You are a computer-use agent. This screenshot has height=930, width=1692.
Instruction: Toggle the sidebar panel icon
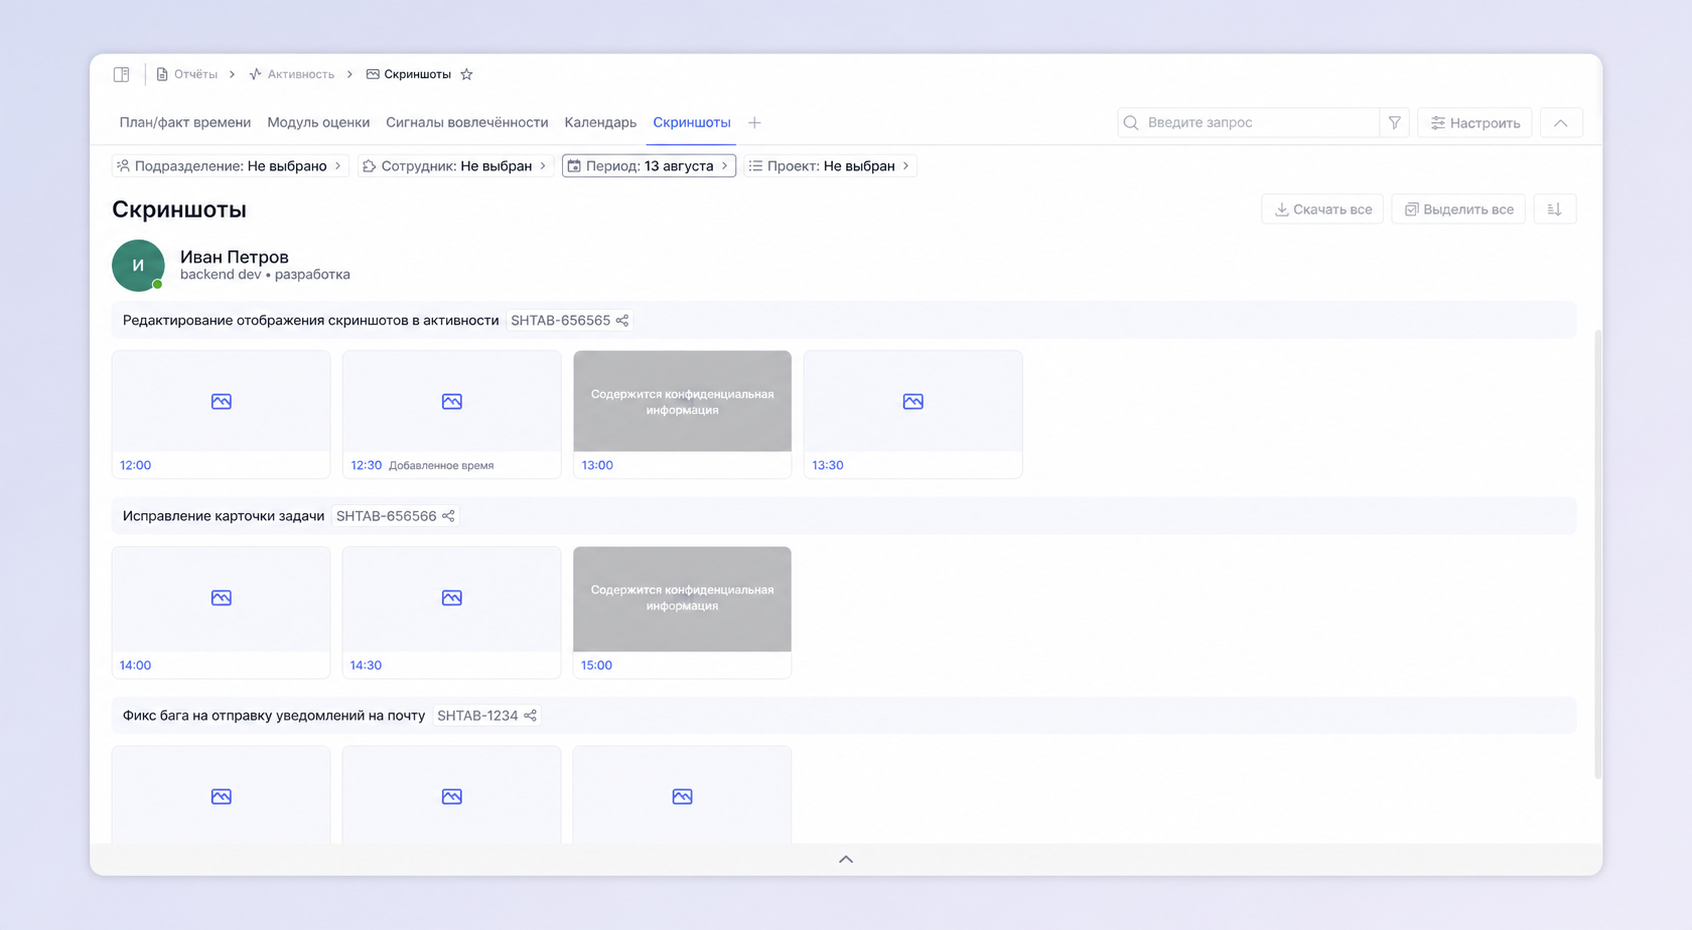click(121, 74)
